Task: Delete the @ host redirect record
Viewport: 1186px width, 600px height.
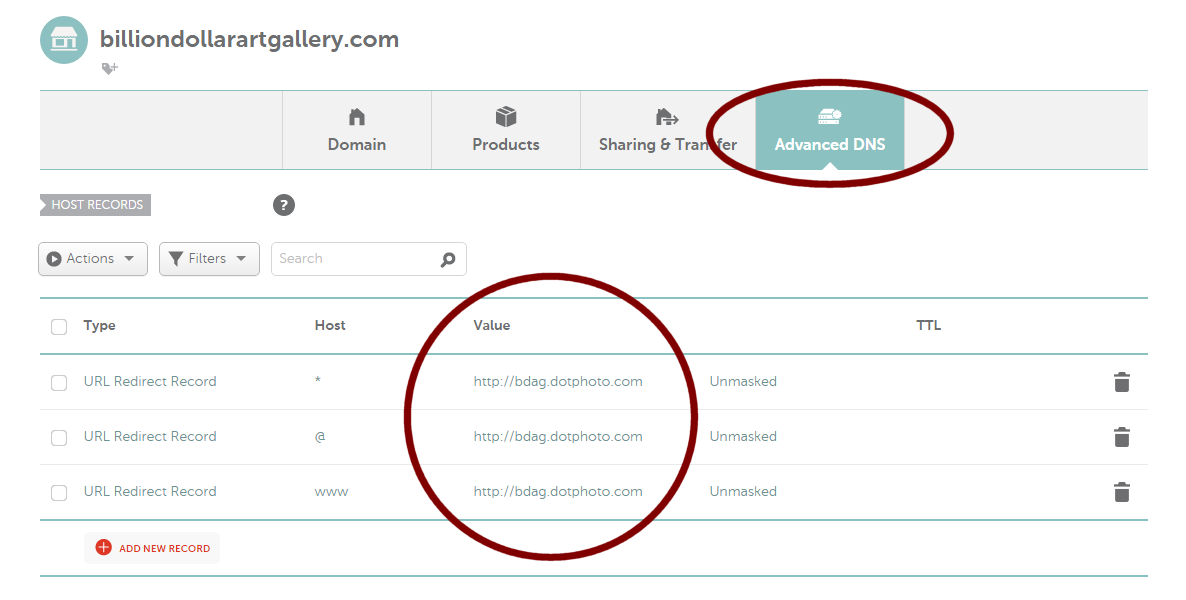Action: [1122, 437]
